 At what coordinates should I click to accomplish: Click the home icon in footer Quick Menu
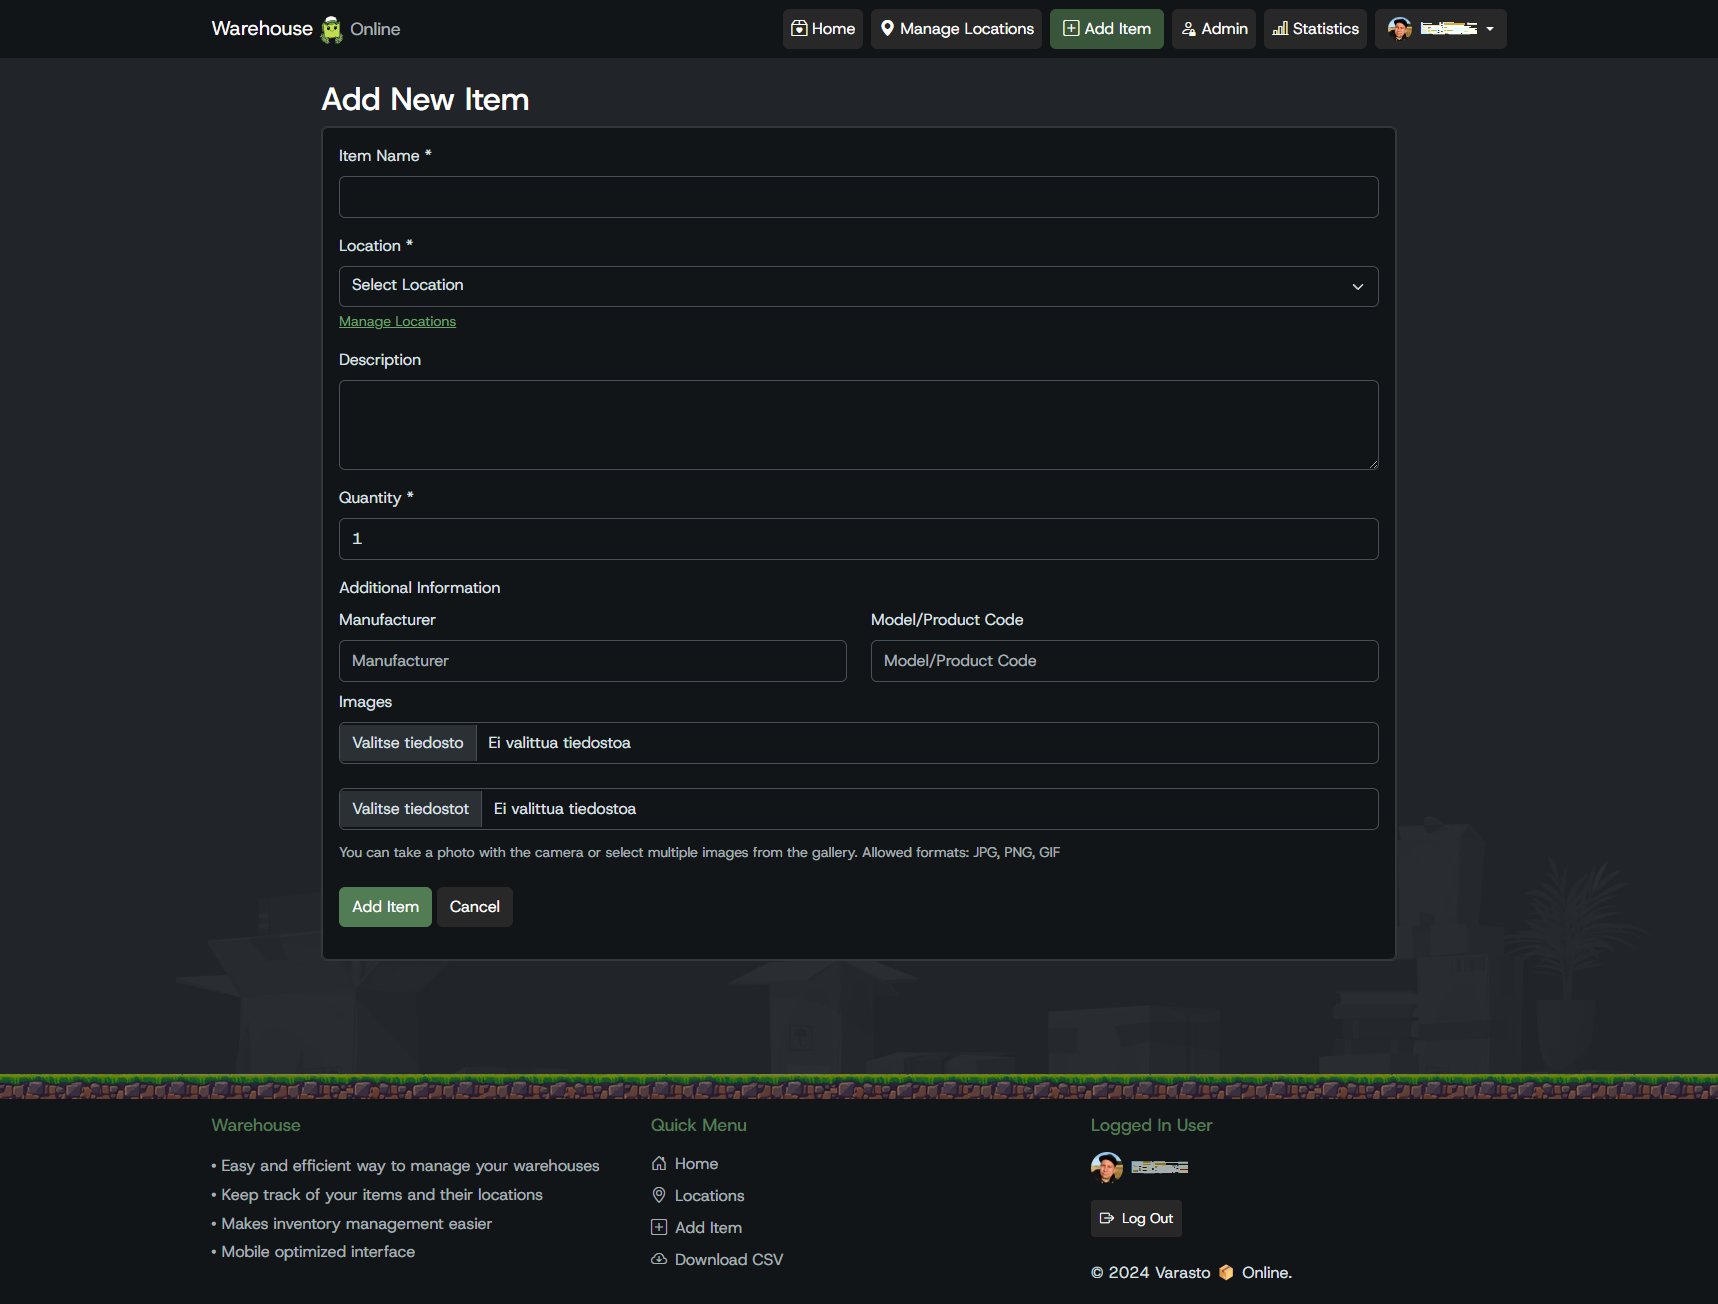click(659, 1163)
